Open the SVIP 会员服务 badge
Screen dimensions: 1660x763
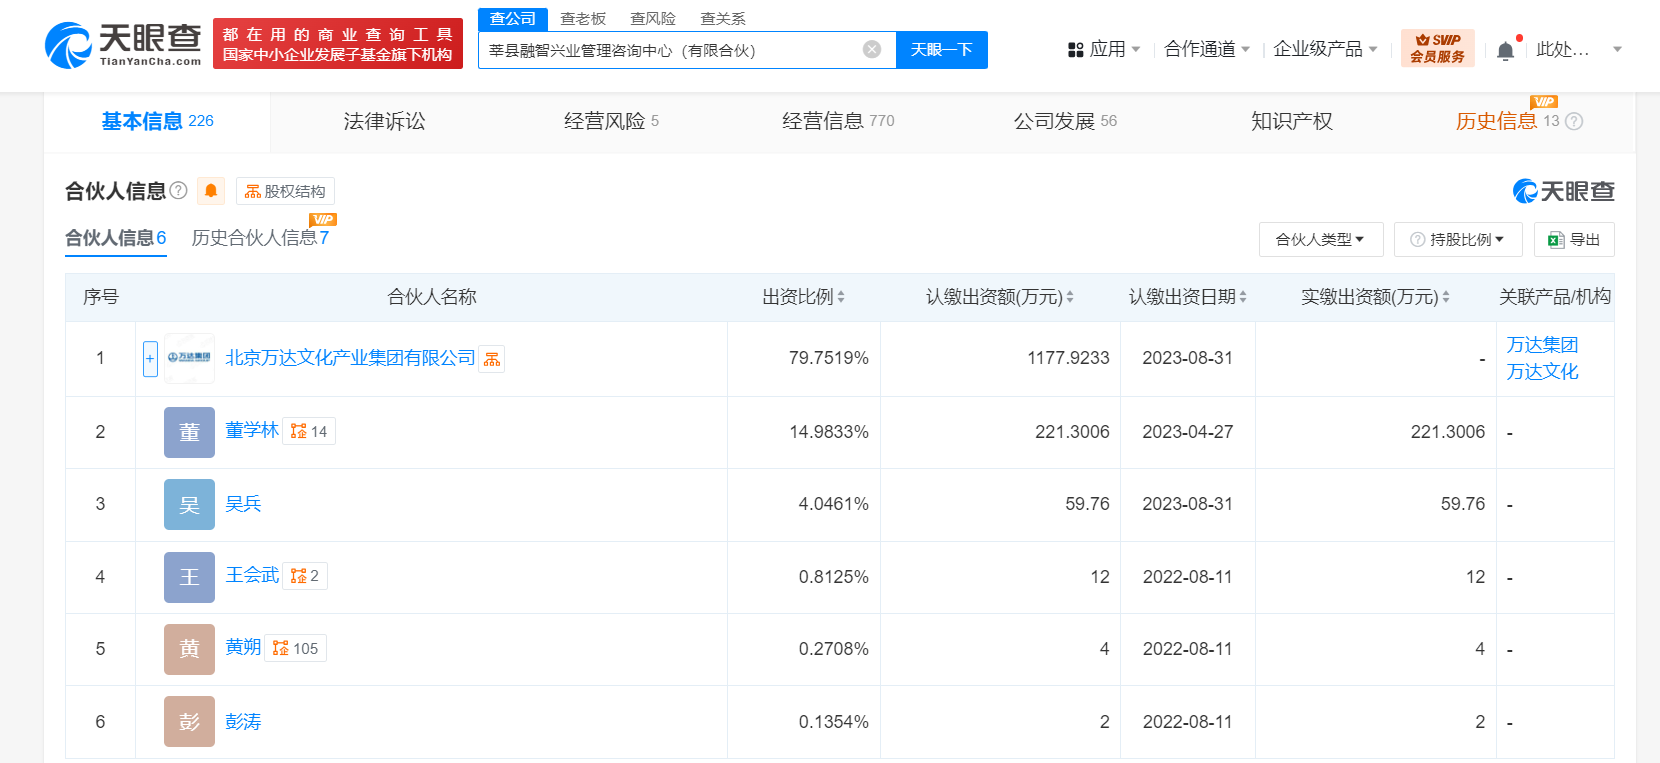click(x=1437, y=48)
